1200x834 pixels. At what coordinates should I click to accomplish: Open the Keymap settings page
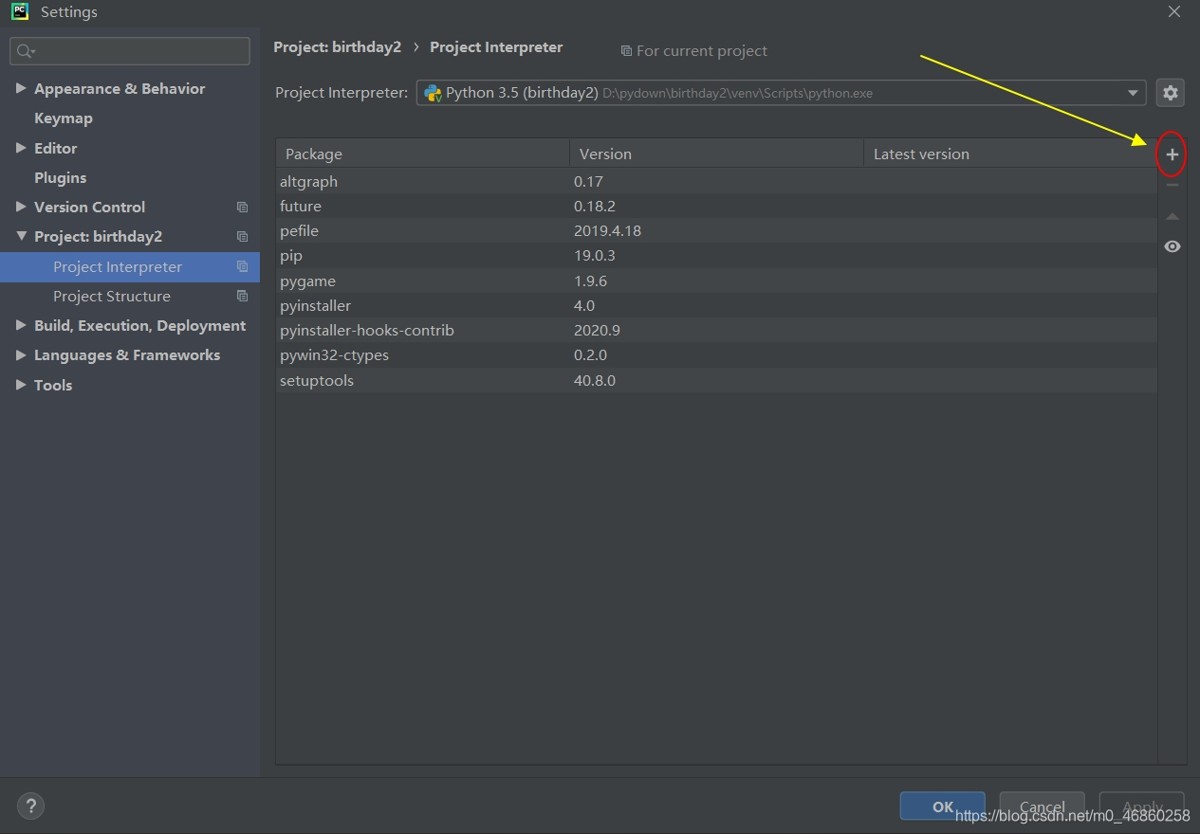click(63, 118)
